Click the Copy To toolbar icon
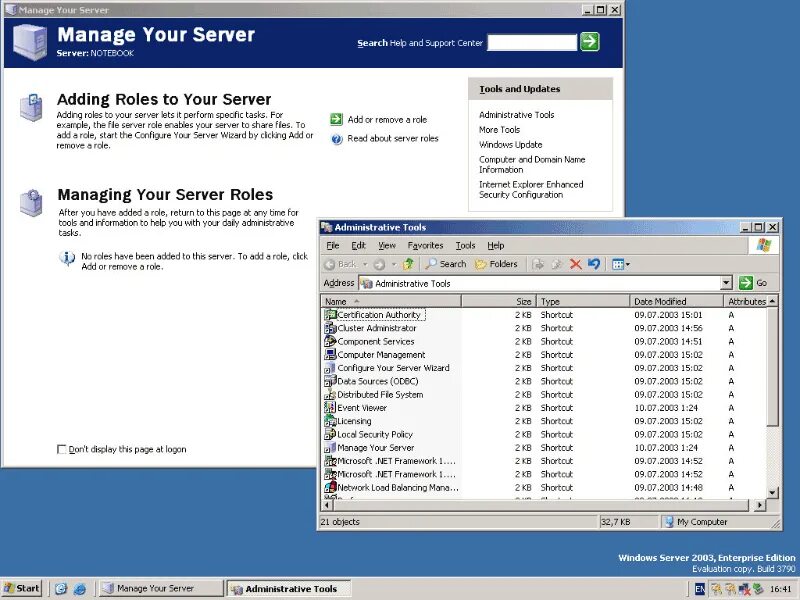This screenshot has height=600, width=800. pos(557,264)
